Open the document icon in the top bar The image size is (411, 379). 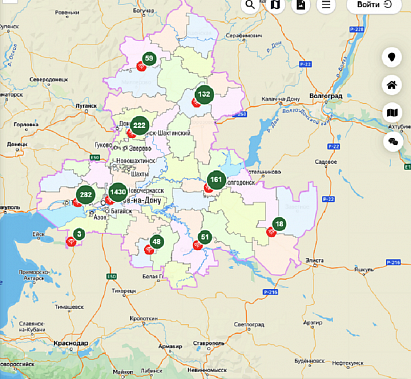coord(301,5)
